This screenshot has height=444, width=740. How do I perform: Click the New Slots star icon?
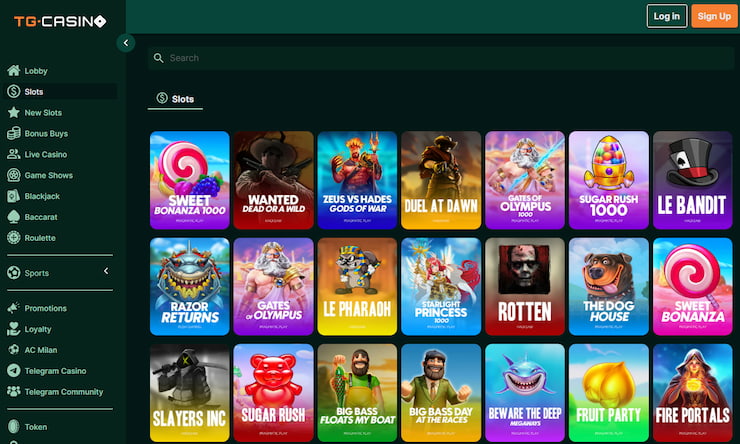14,113
